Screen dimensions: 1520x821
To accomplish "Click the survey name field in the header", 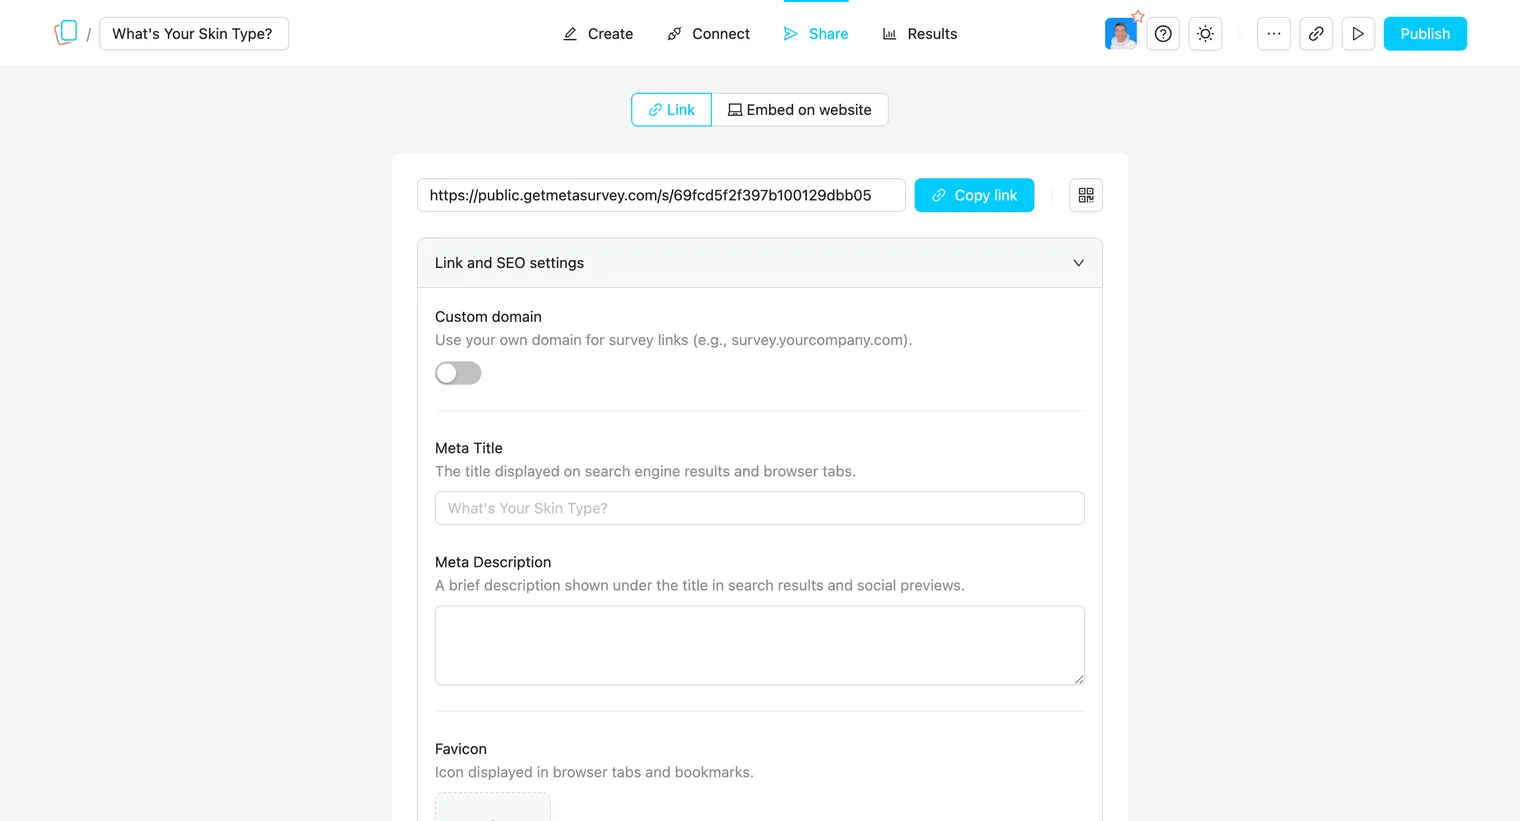I will pos(194,34).
